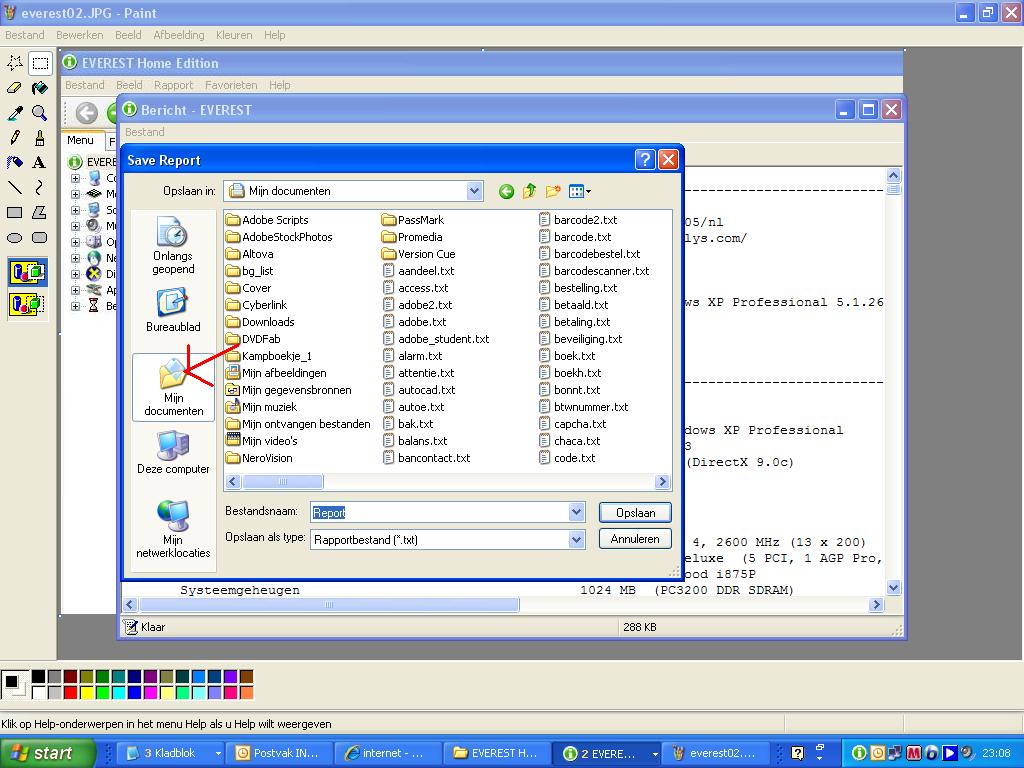The image size is (1024, 768).
Task: Open Deze computer in the places bar
Action: pos(173,452)
